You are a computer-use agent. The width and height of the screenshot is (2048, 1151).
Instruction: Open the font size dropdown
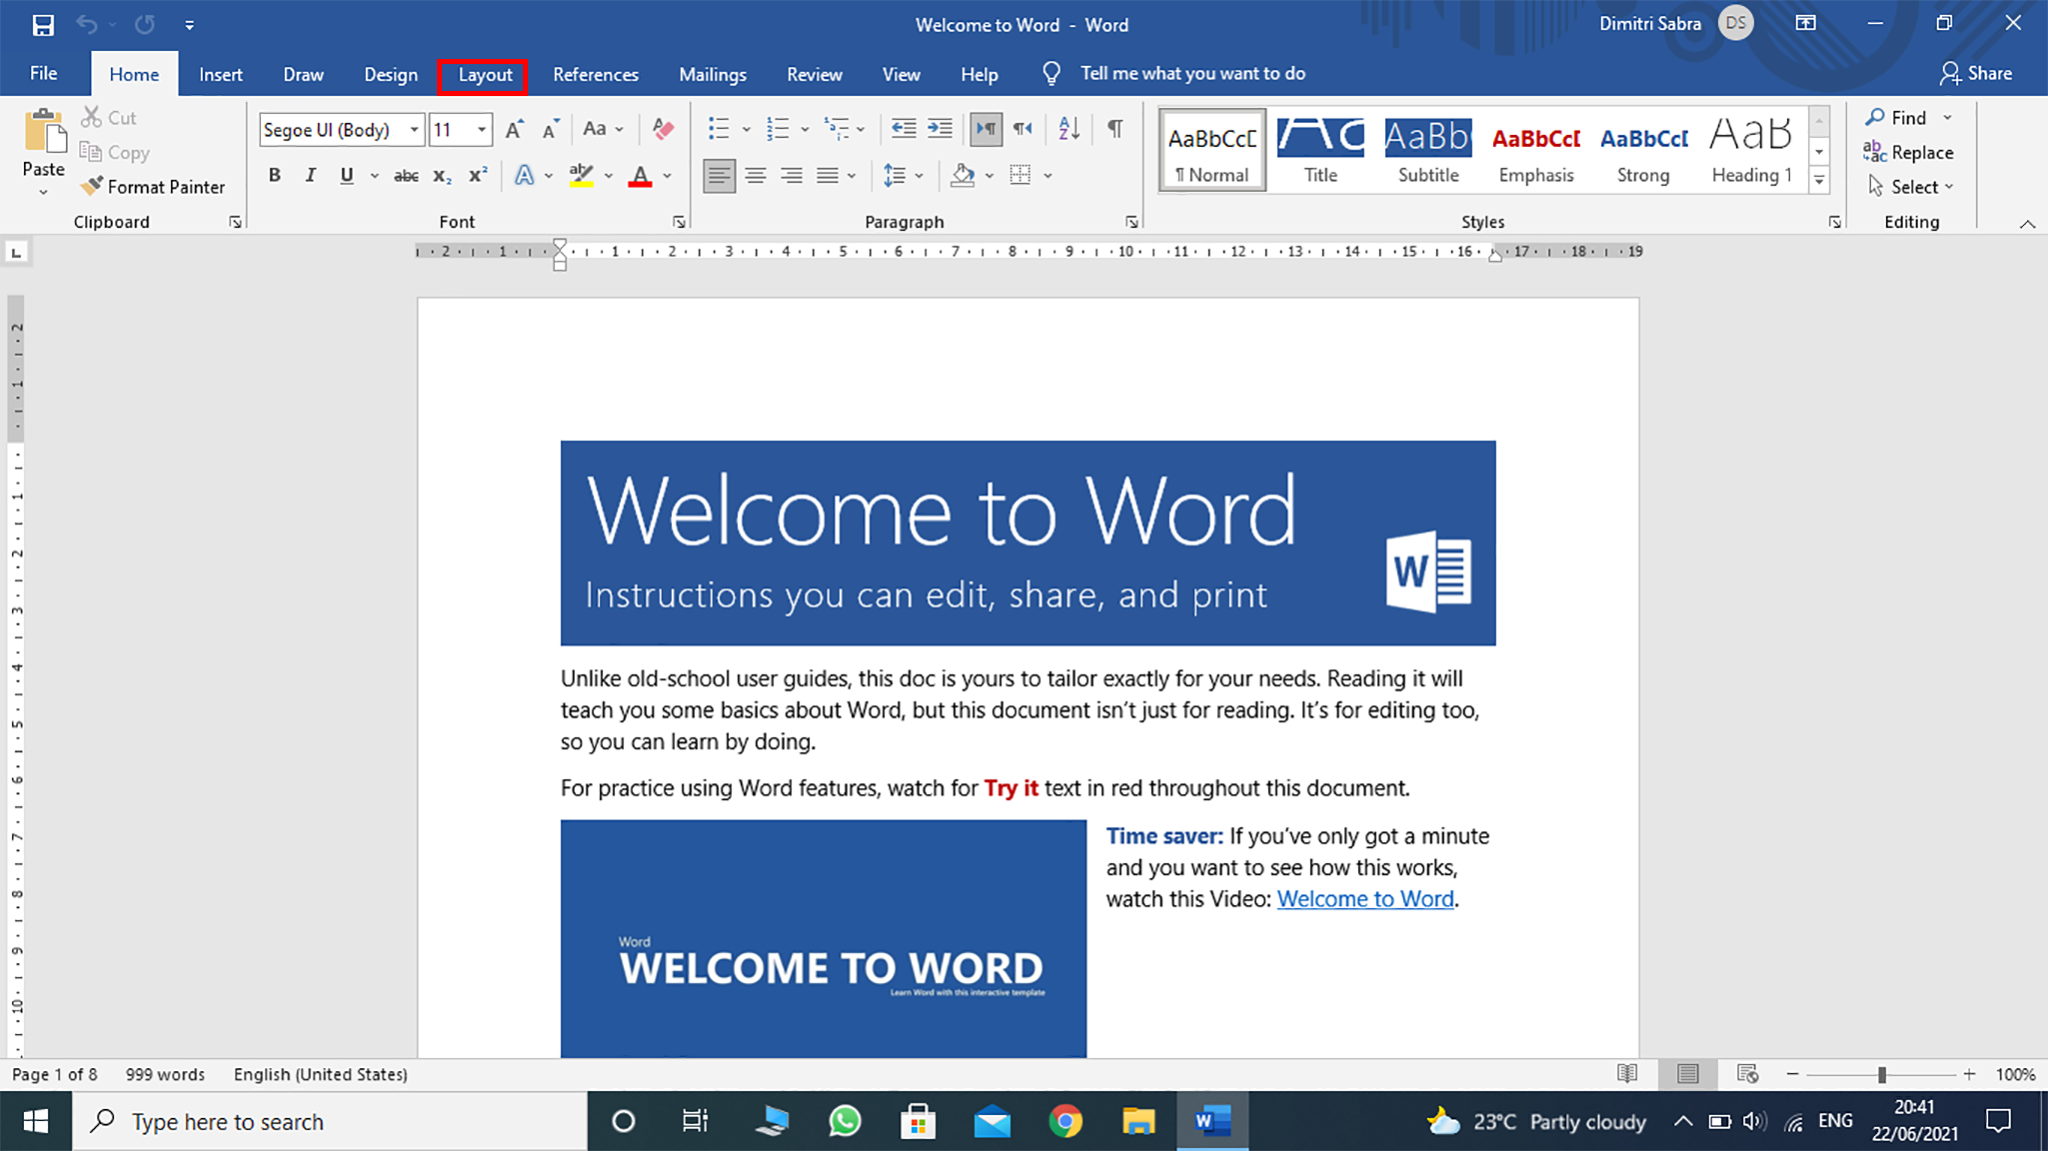[481, 129]
